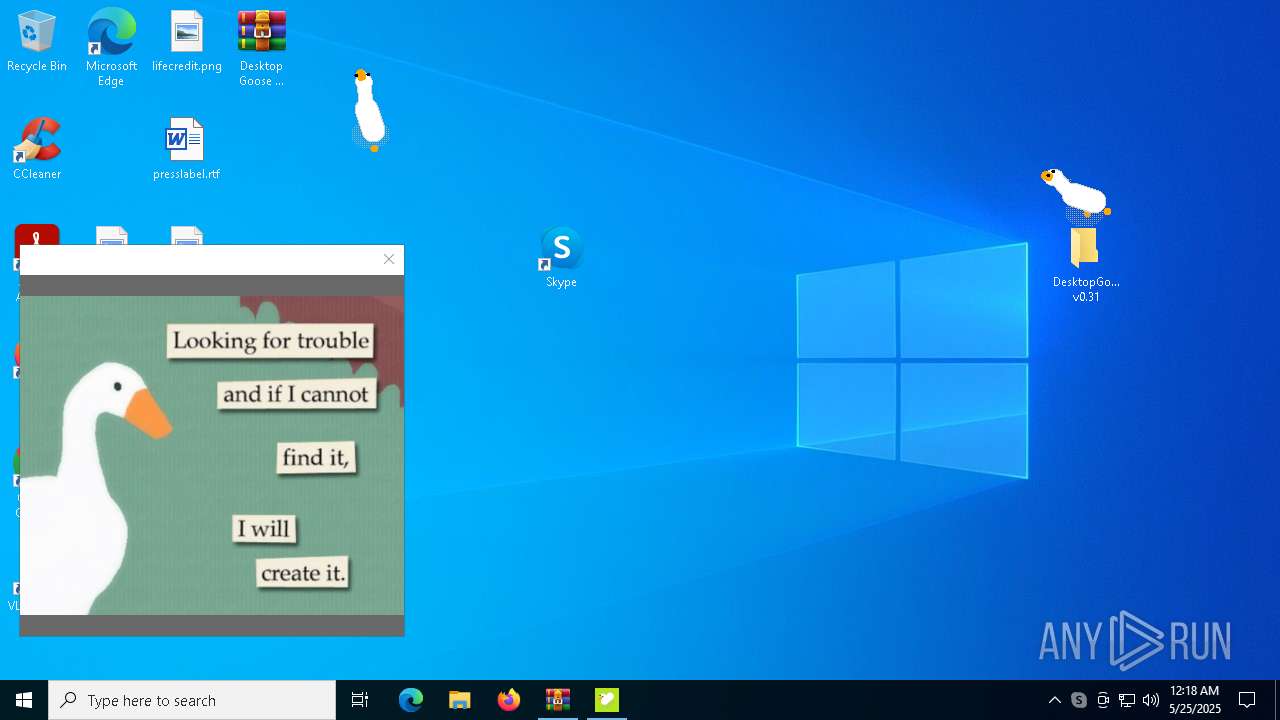Open Firefox from the taskbar

tap(509, 700)
